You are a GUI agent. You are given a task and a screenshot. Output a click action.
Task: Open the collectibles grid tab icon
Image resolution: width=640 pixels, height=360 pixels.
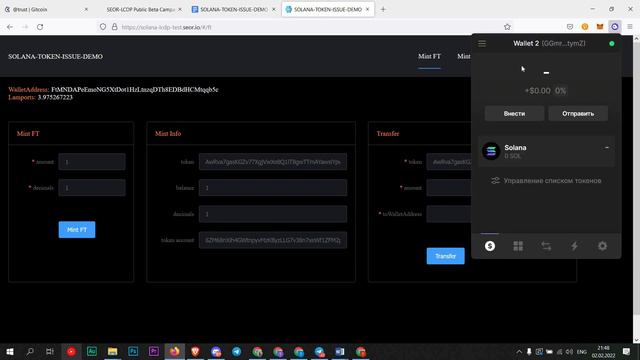click(x=518, y=246)
